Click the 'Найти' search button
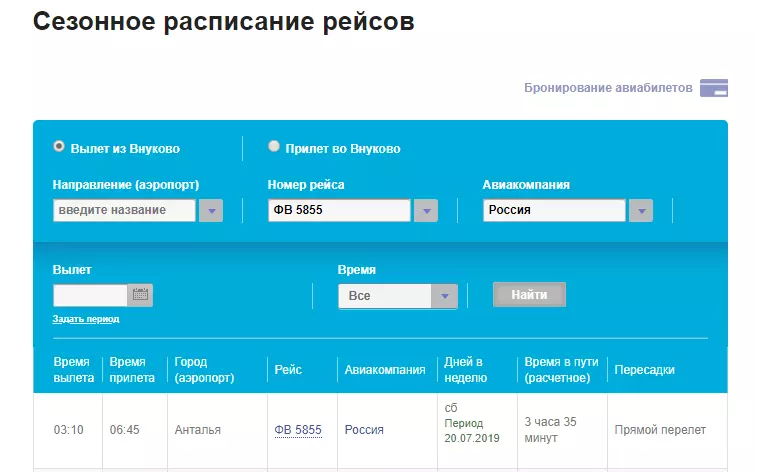 click(529, 294)
